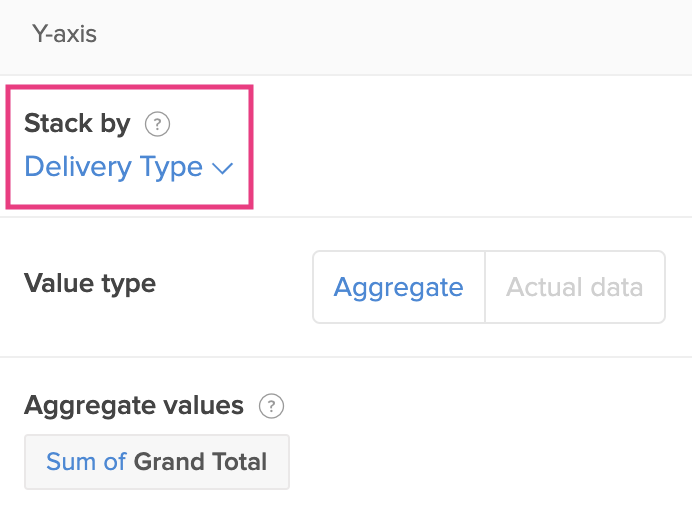Click the word Aggregate in blue
Viewport: 692px width, 512px height.
point(399,287)
